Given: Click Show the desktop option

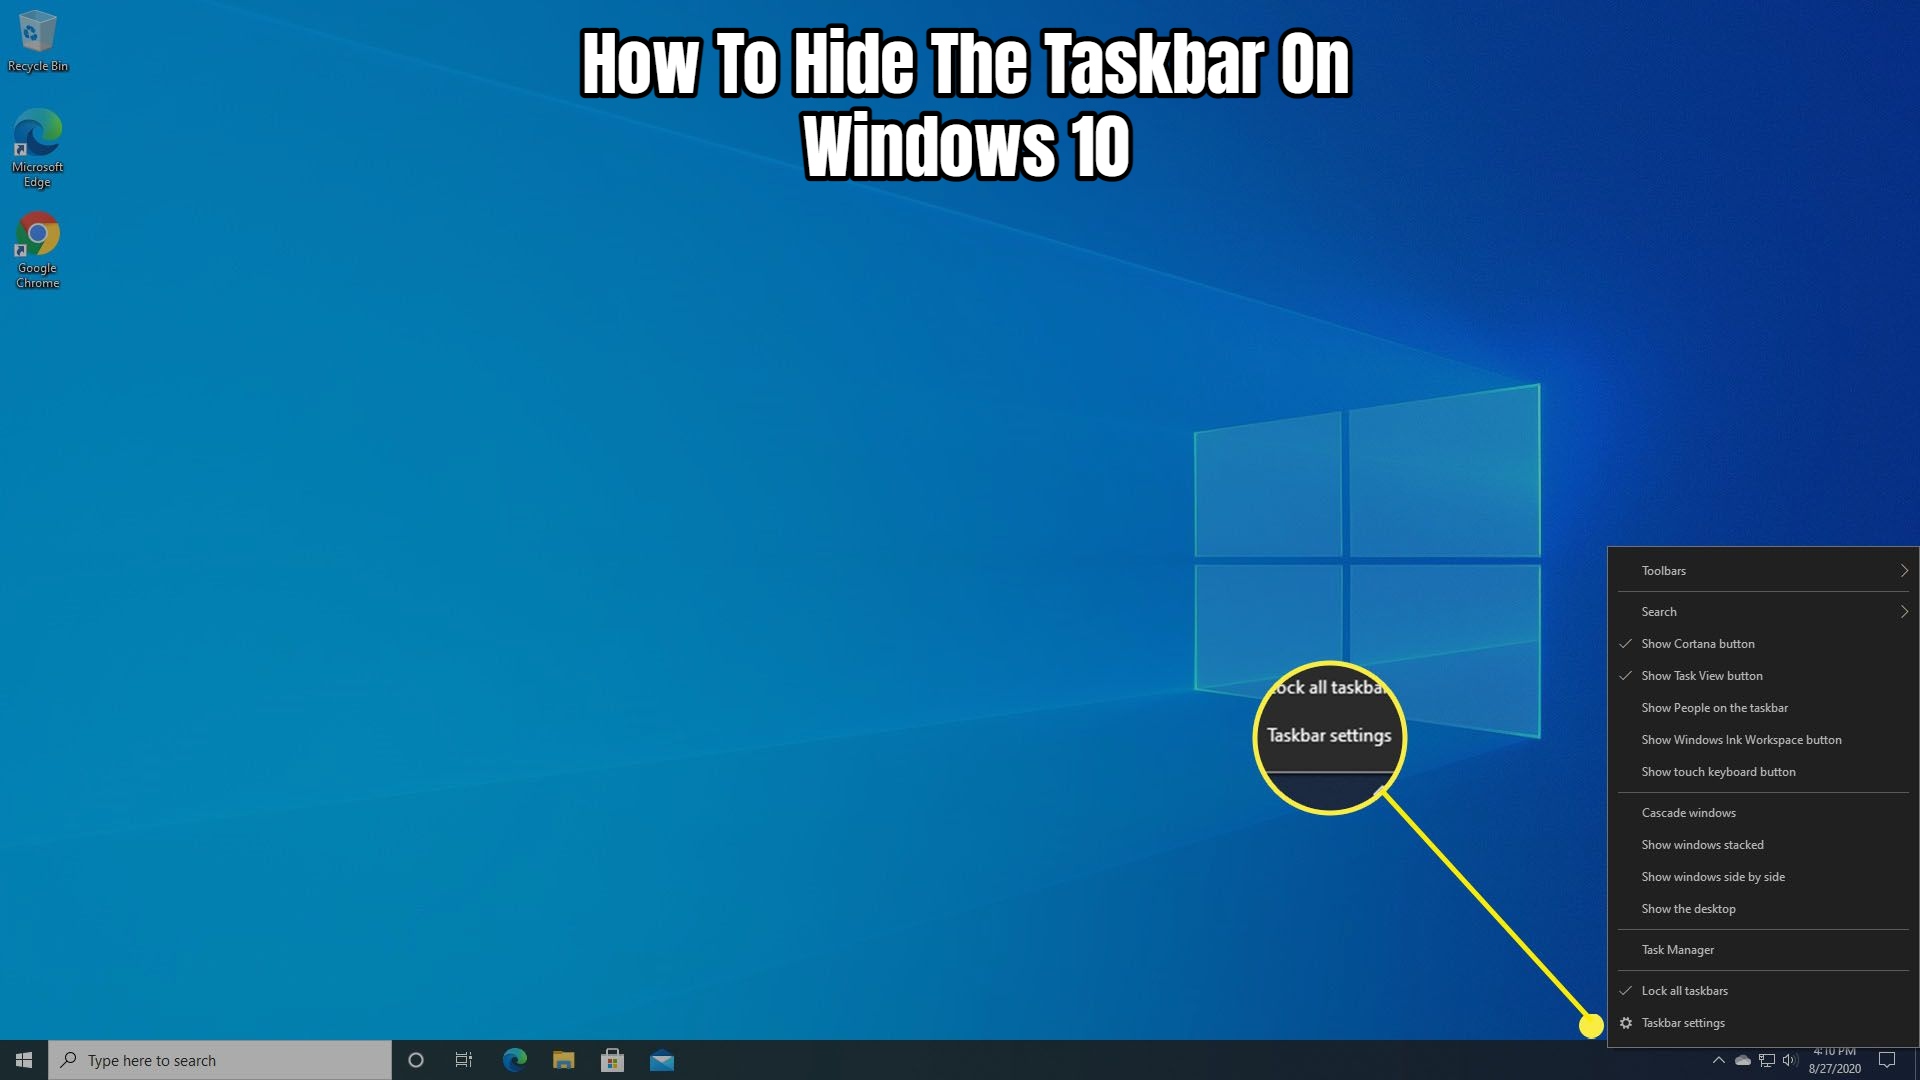Looking at the screenshot, I should (x=1688, y=909).
